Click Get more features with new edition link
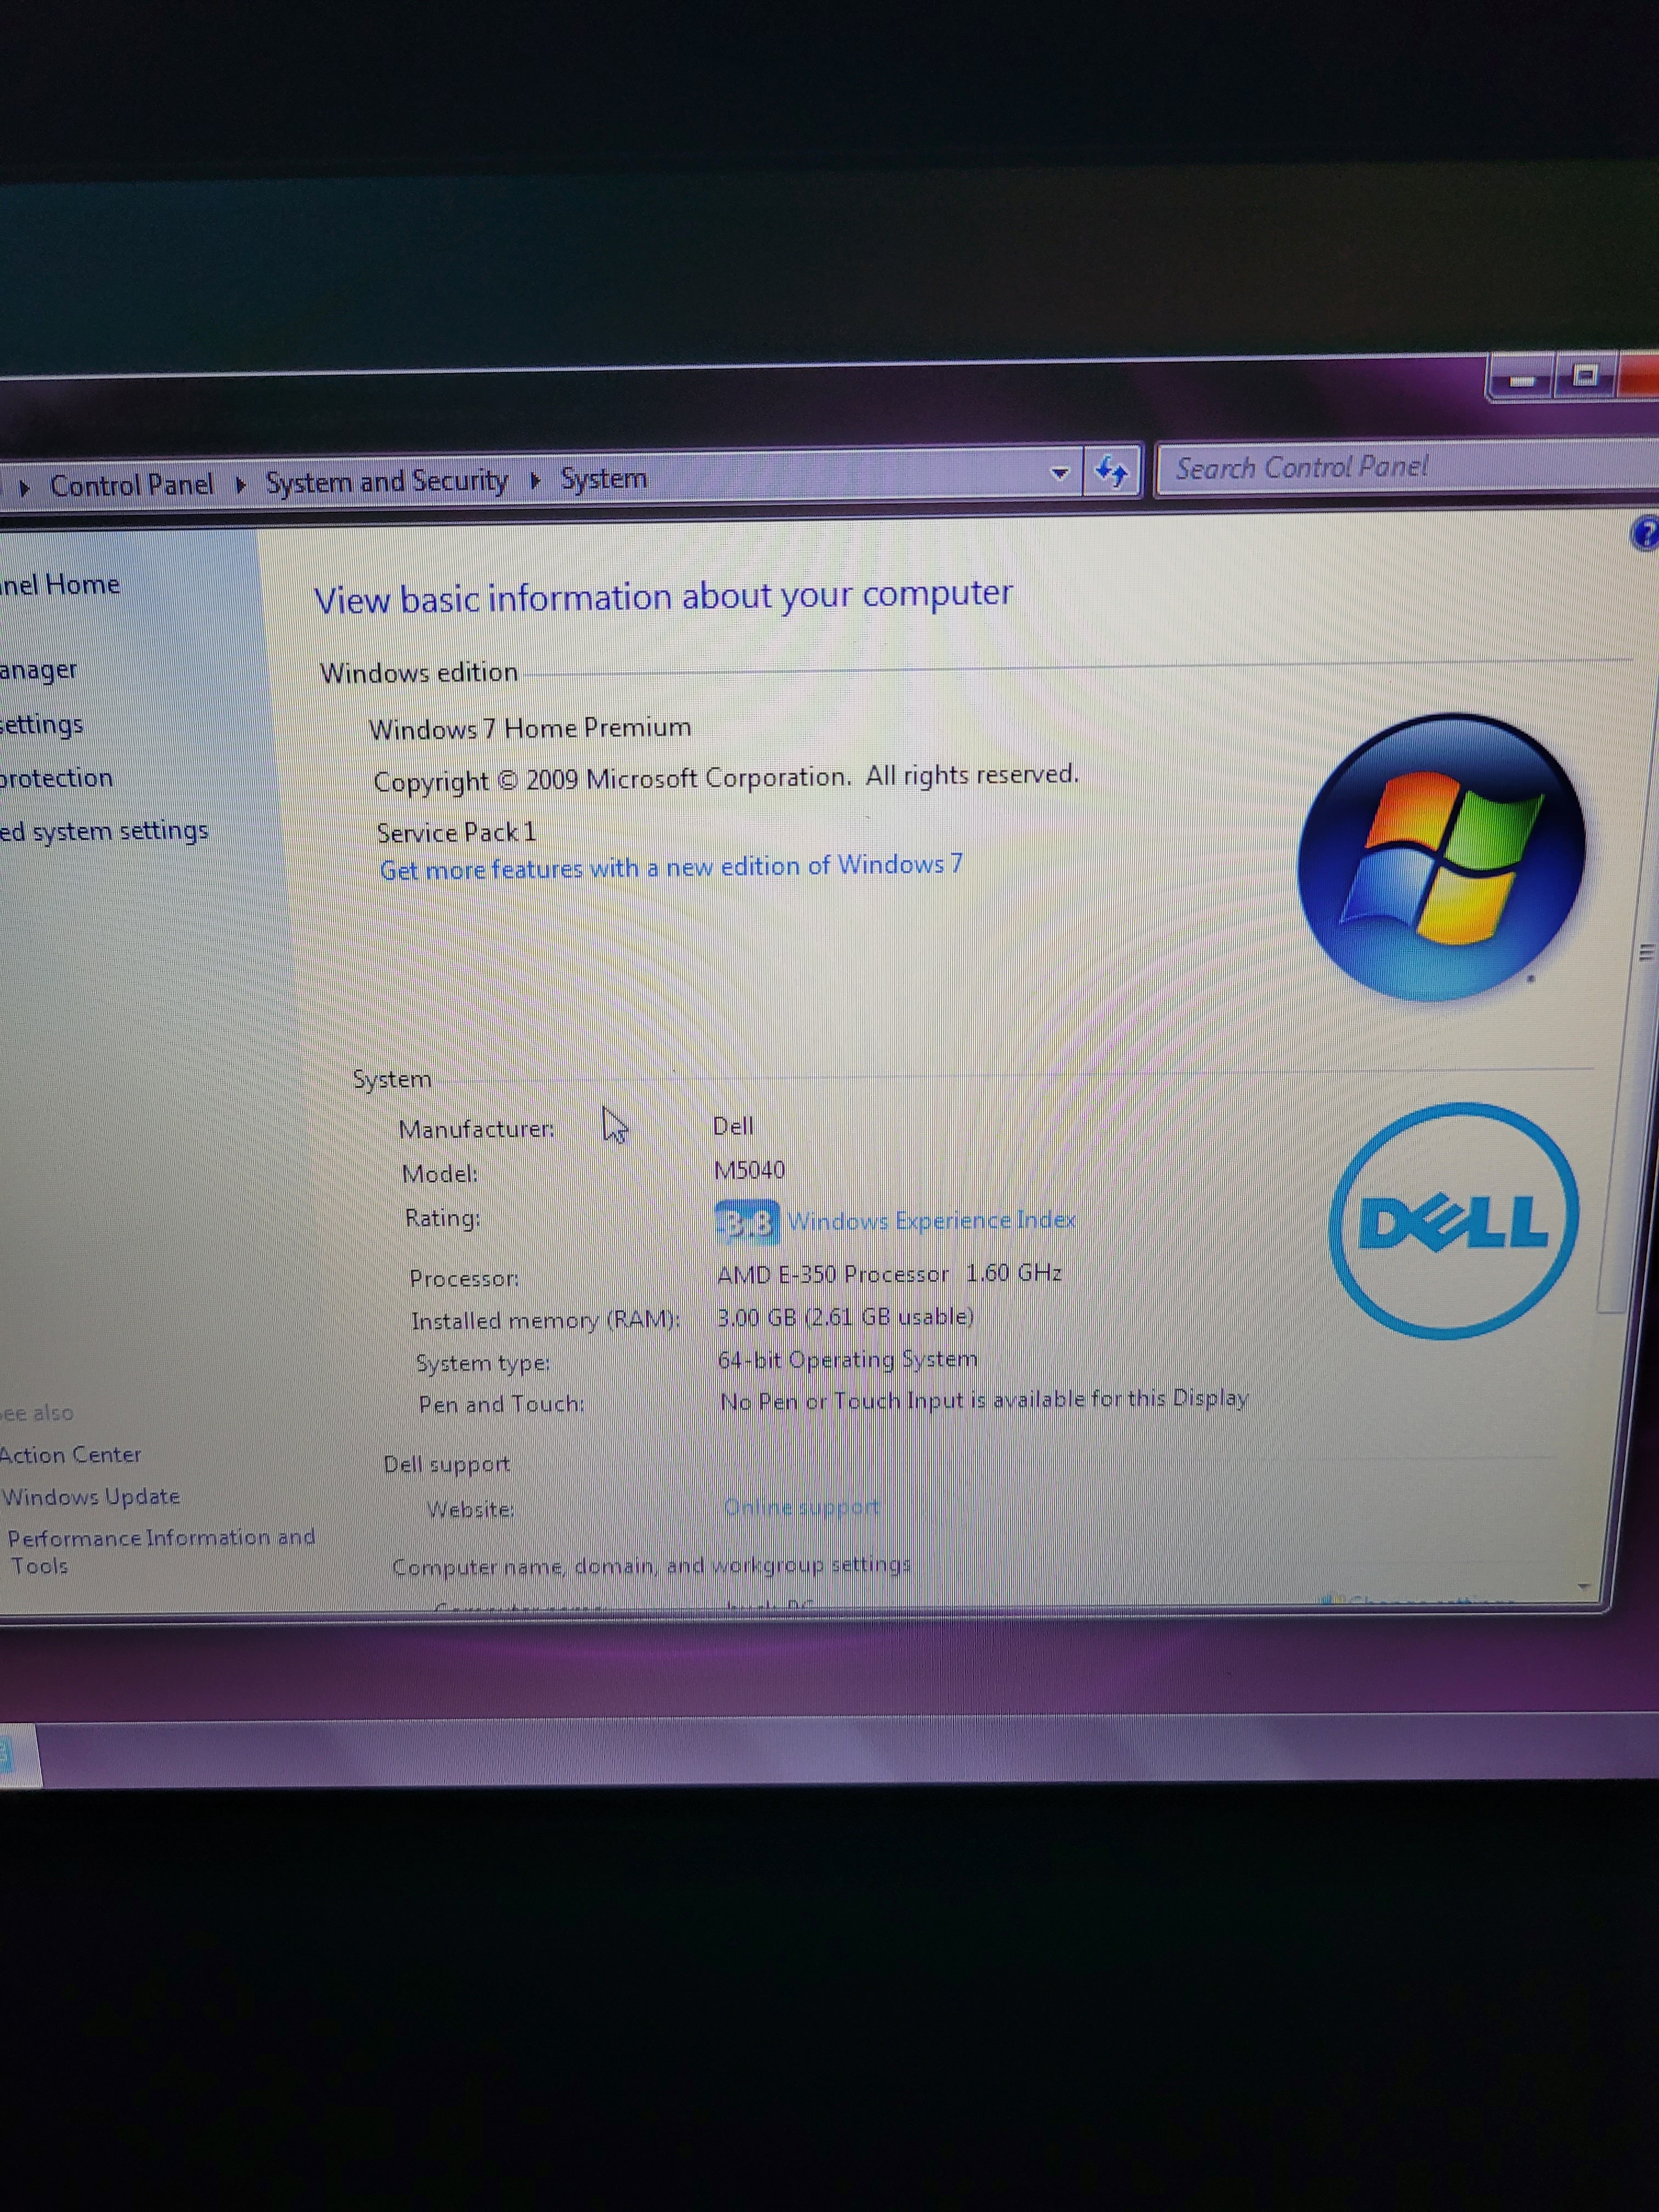 click(x=670, y=867)
